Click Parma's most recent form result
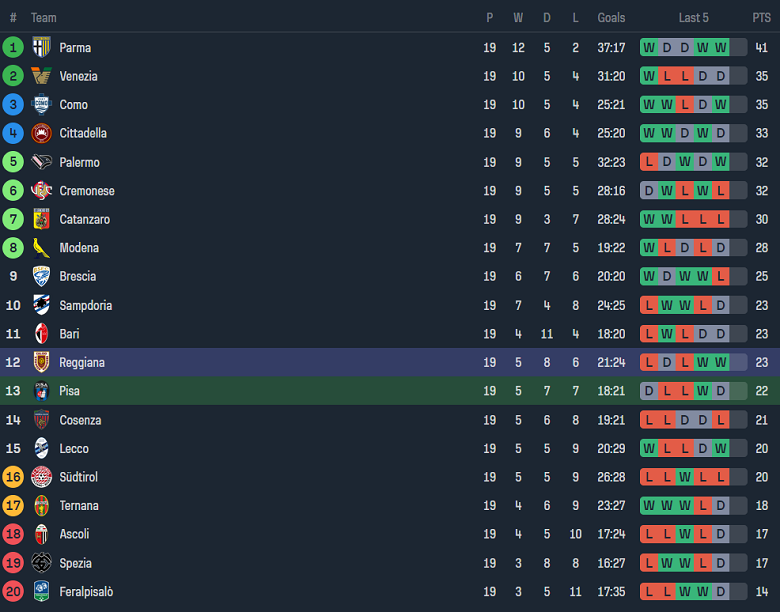 coord(720,47)
